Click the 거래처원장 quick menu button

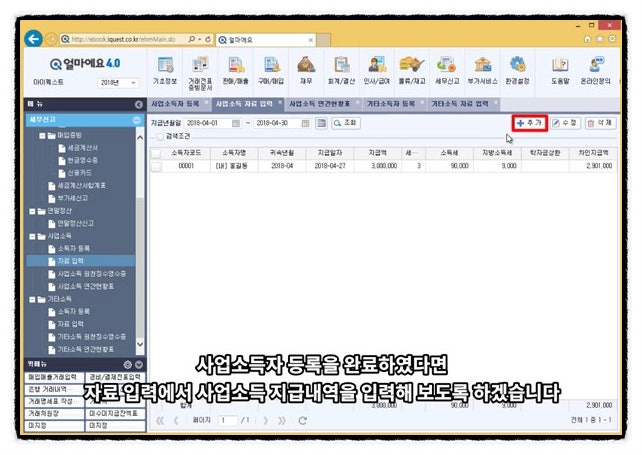click(x=54, y=414)
